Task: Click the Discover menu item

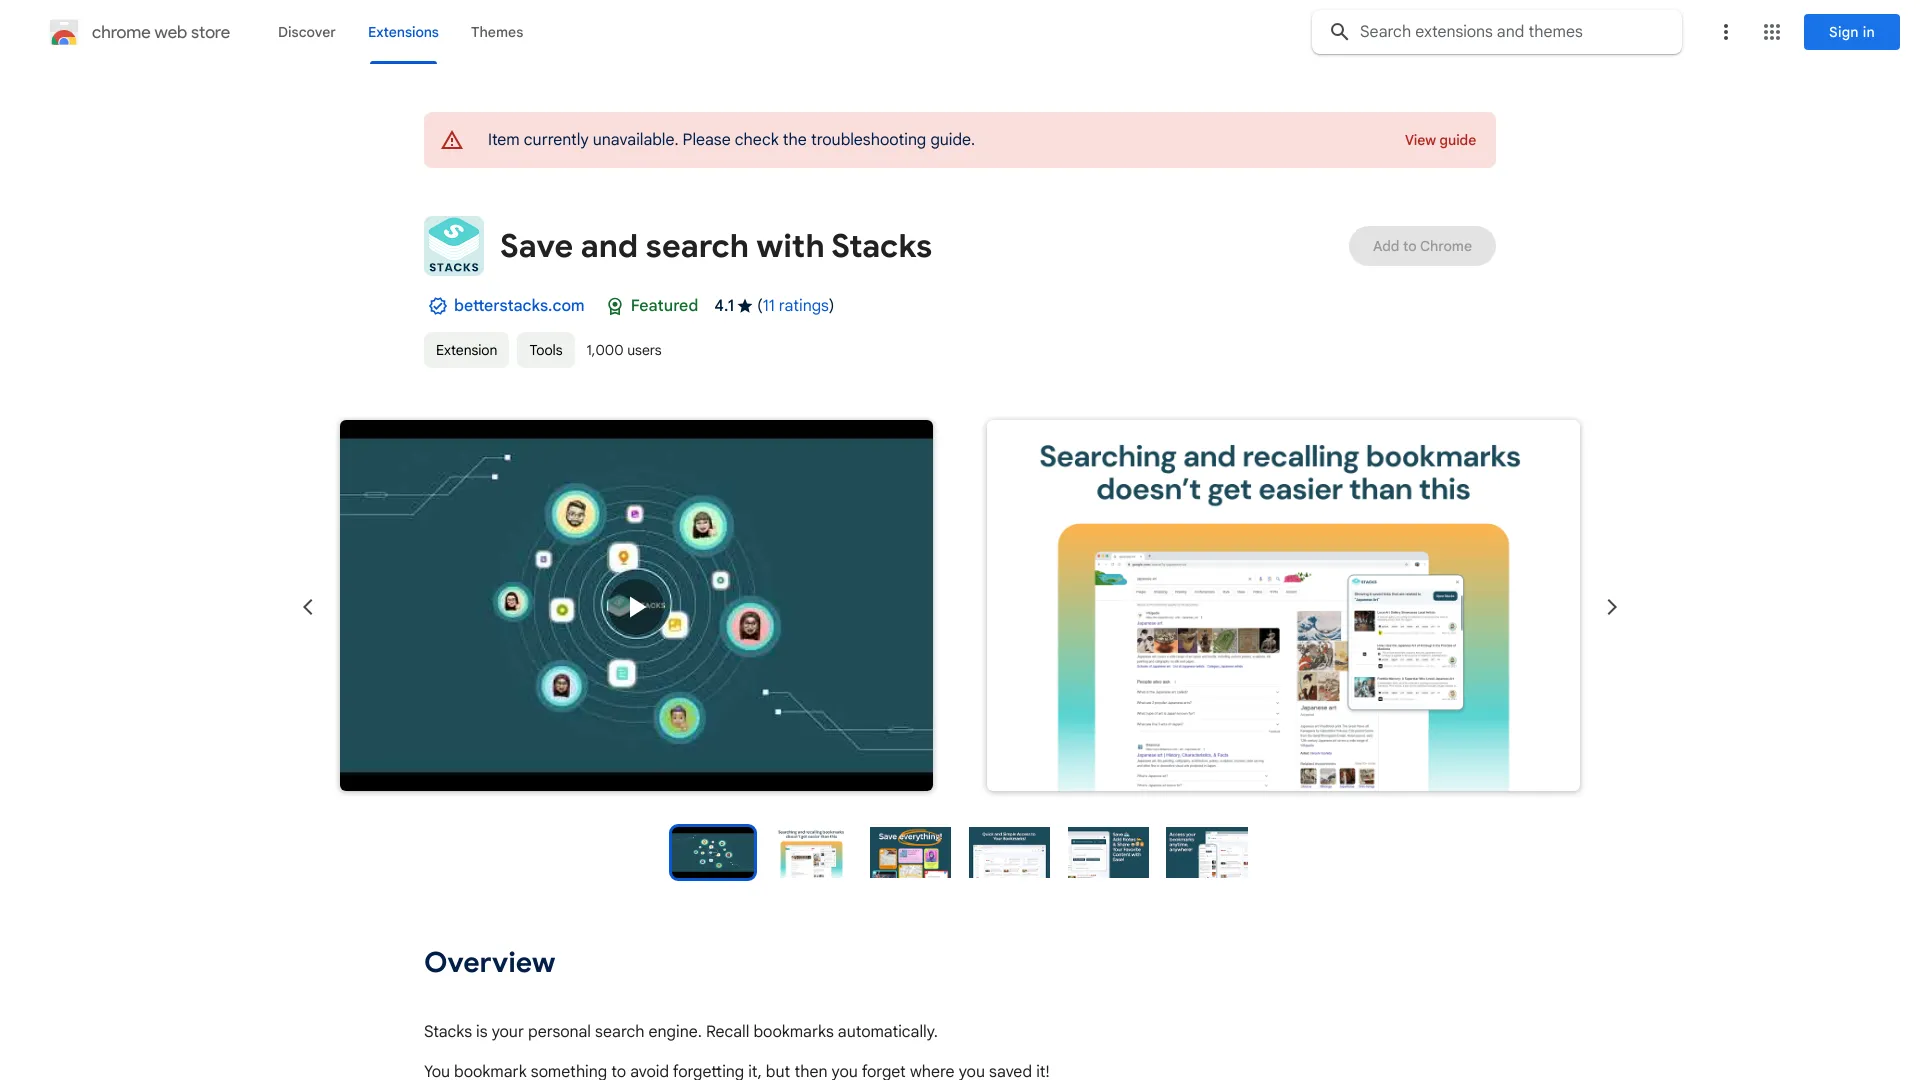Action: pyautogui.click(x=306, y=32)
